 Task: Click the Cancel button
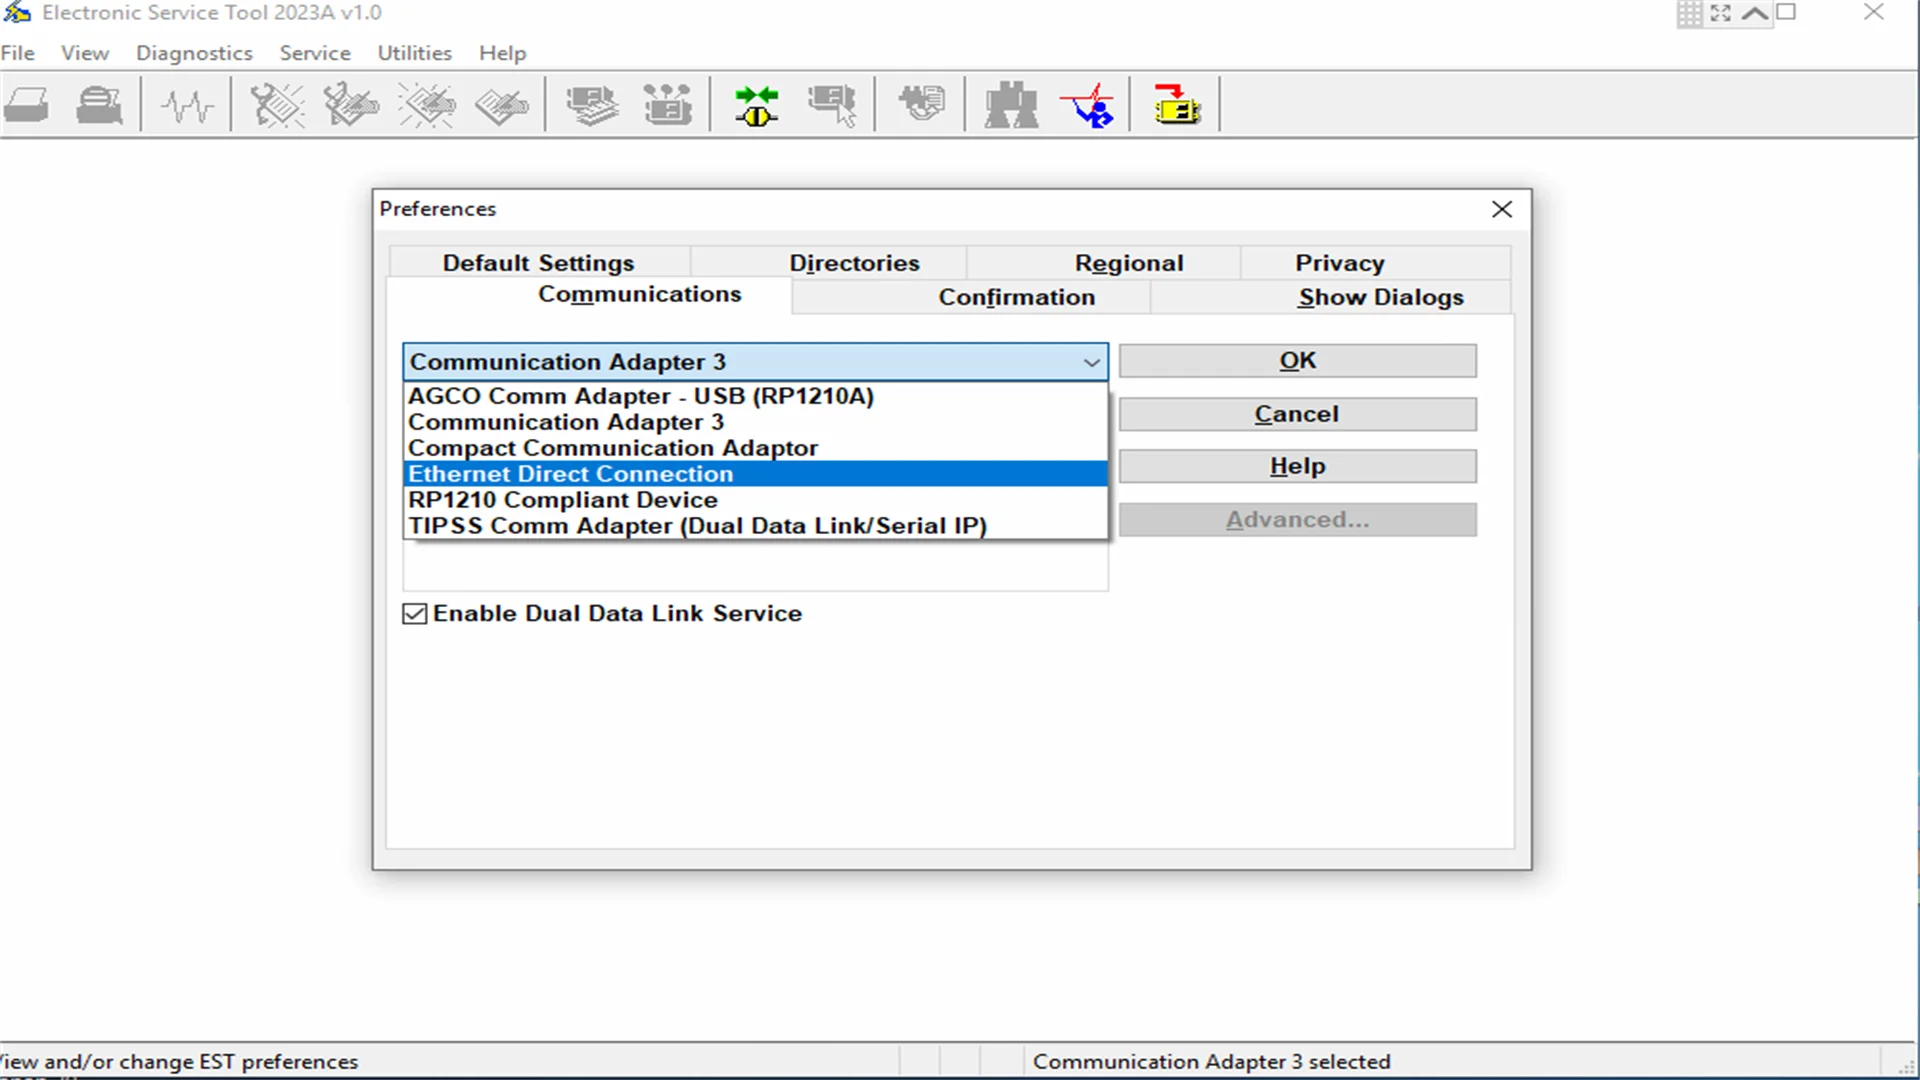pyautogui.click(x=1297, y=414)
